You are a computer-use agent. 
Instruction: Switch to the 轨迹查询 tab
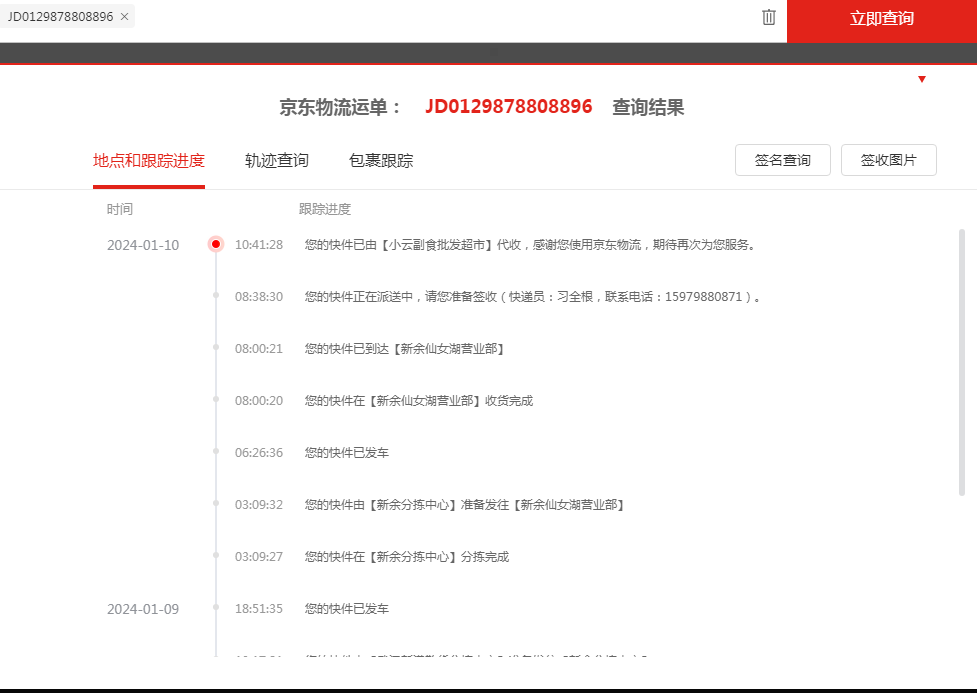[277, 161]
